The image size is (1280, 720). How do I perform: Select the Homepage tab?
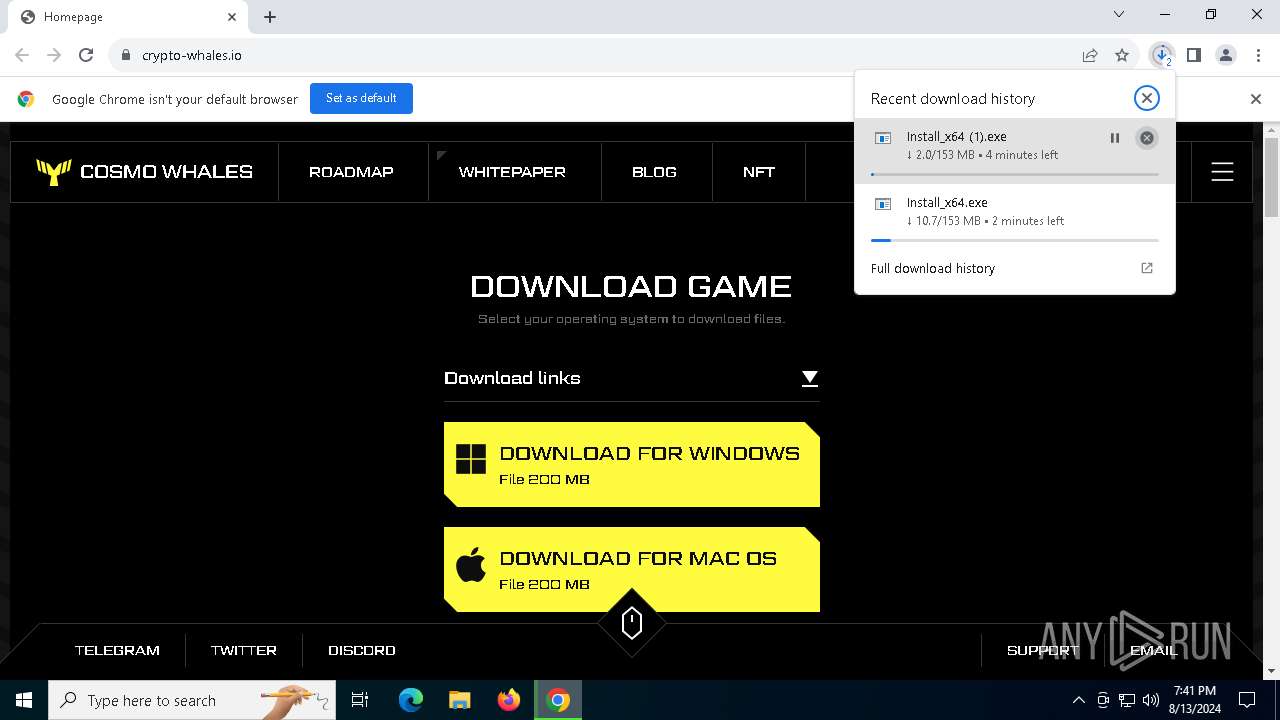point(128,17)
